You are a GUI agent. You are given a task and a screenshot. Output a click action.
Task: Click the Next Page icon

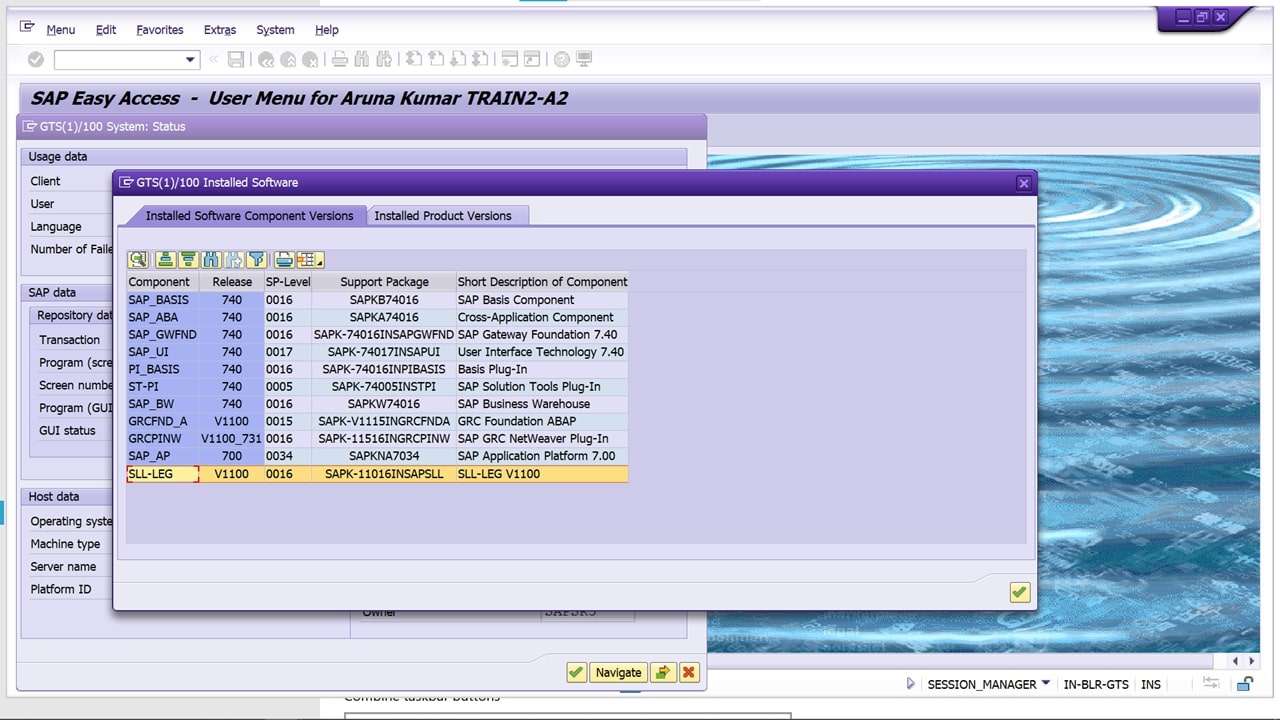coord(457,60)
